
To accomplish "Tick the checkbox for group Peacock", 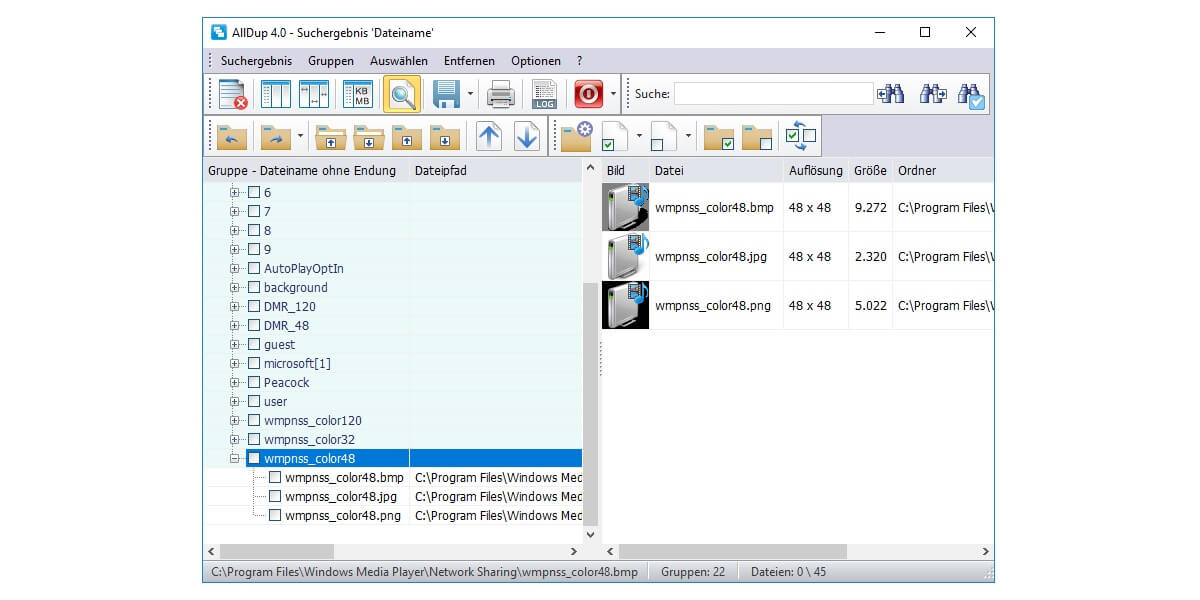I will tap(254, 383).
